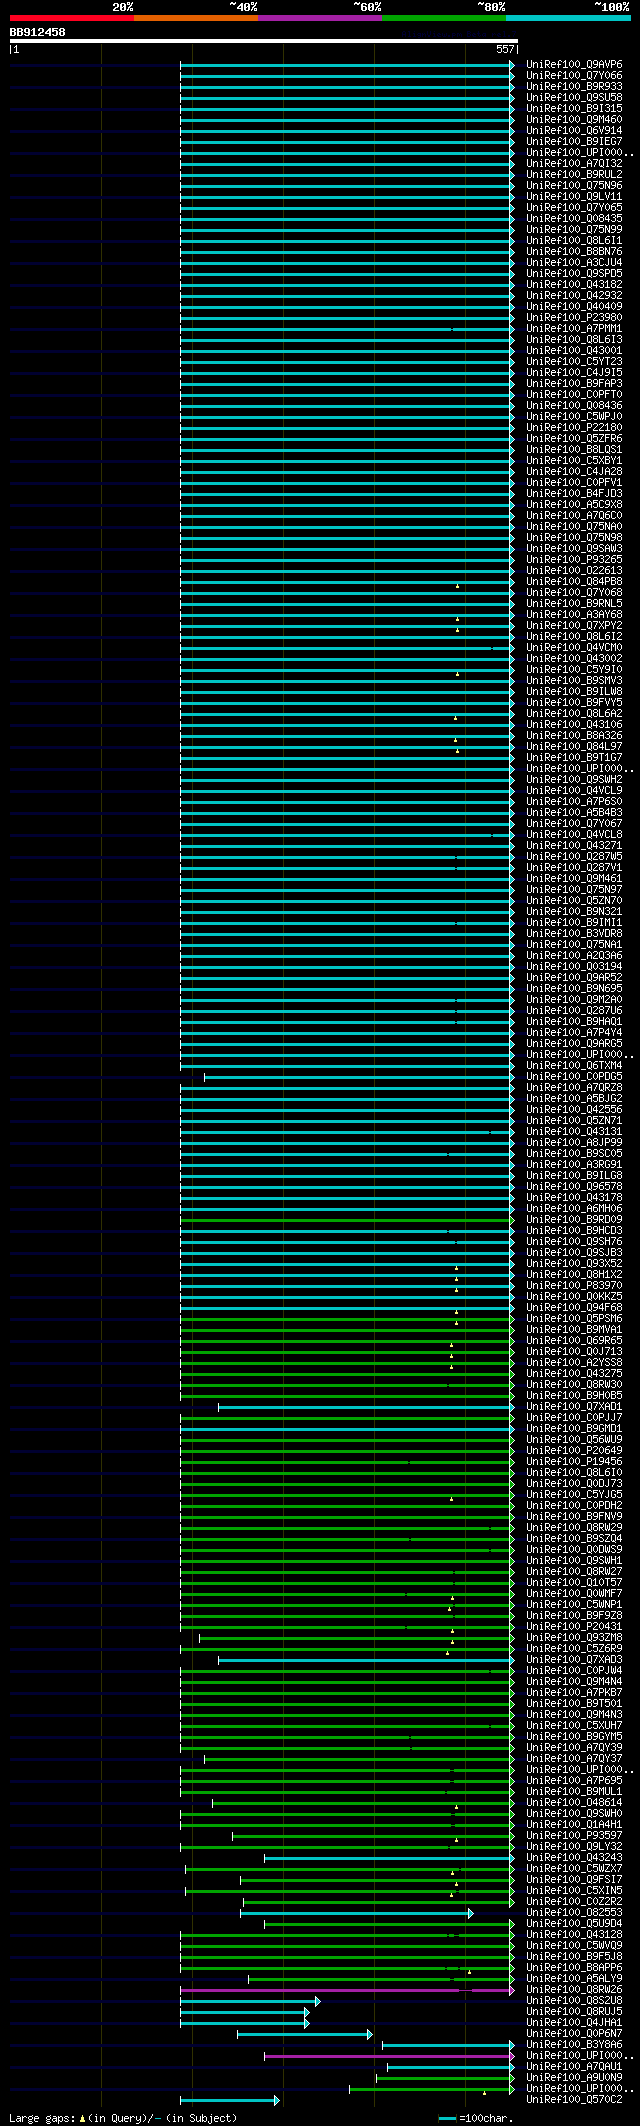Click the red identity legend segment
This screenshot has height=2126, width=640.
click(x=72, y=18)
